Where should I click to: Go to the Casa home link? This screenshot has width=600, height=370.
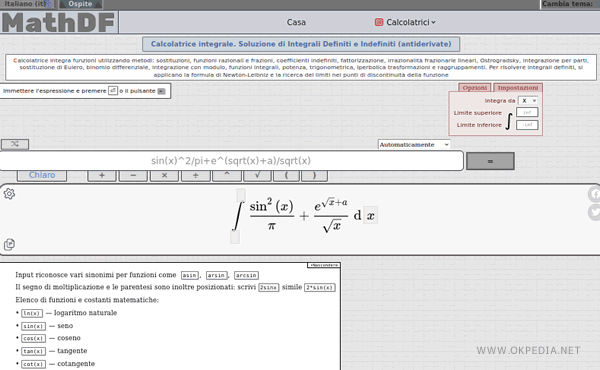click(x=296, y=22)
